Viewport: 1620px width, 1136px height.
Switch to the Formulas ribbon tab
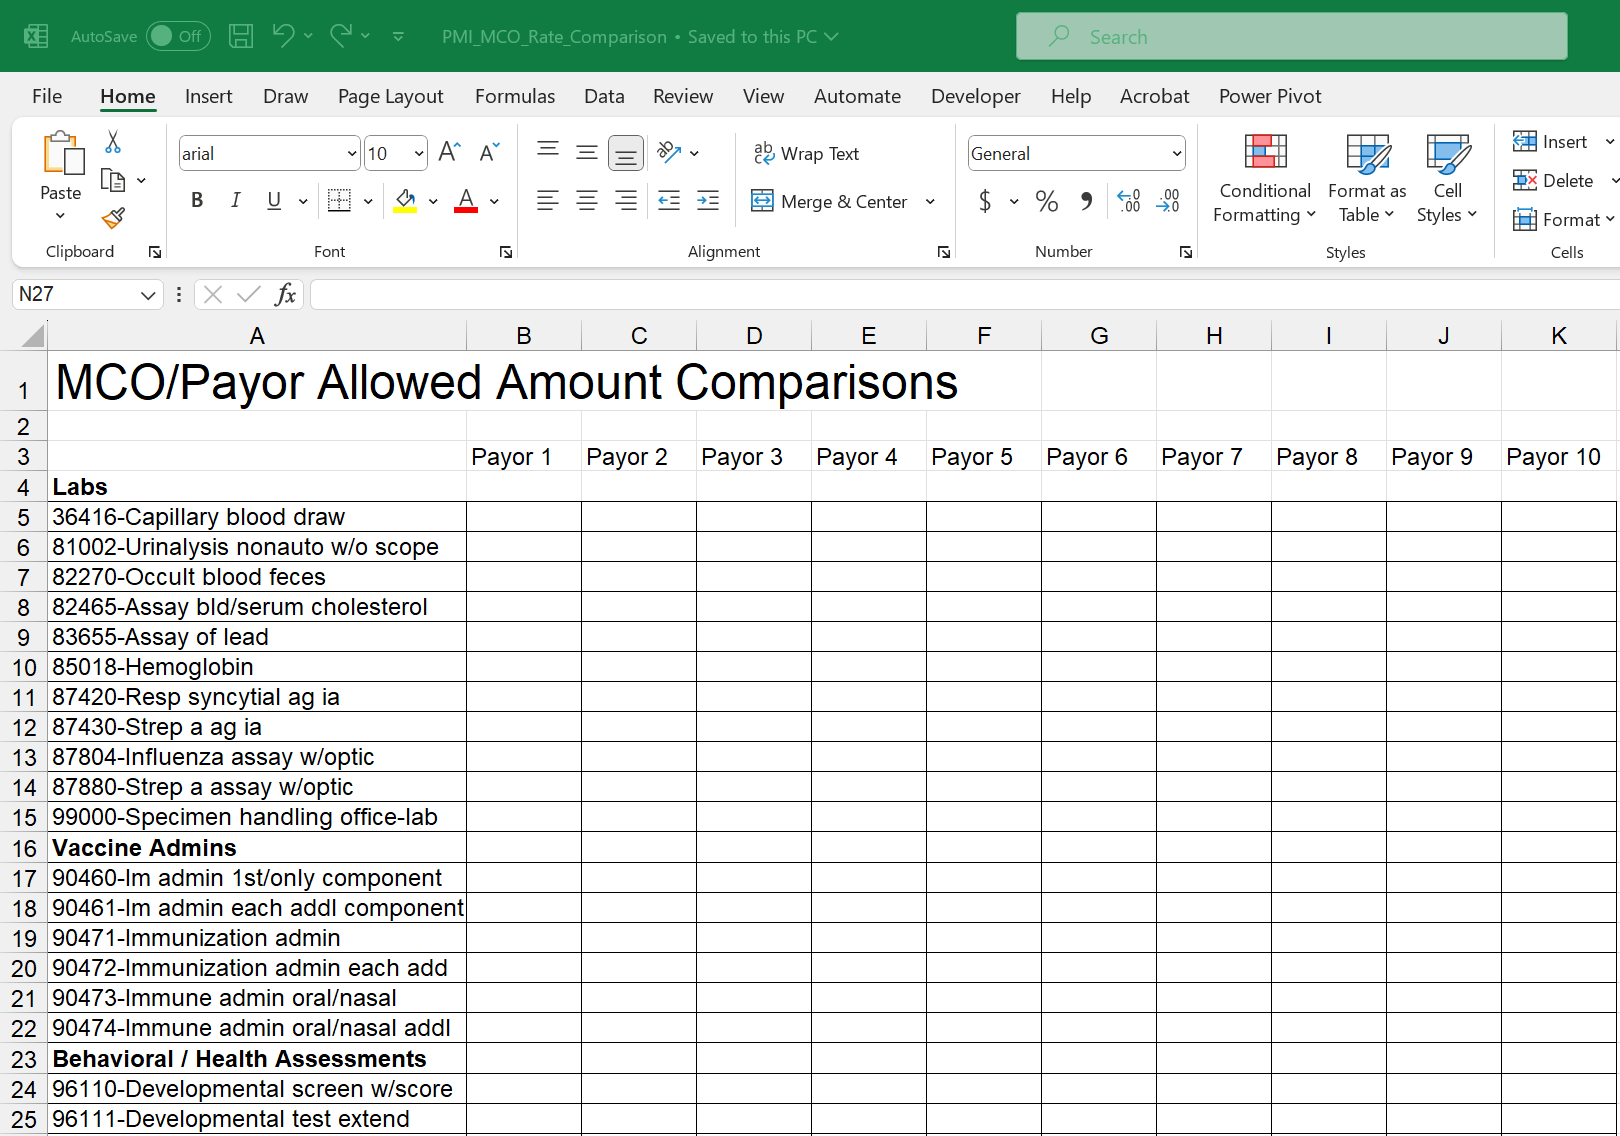click(515, 96)
